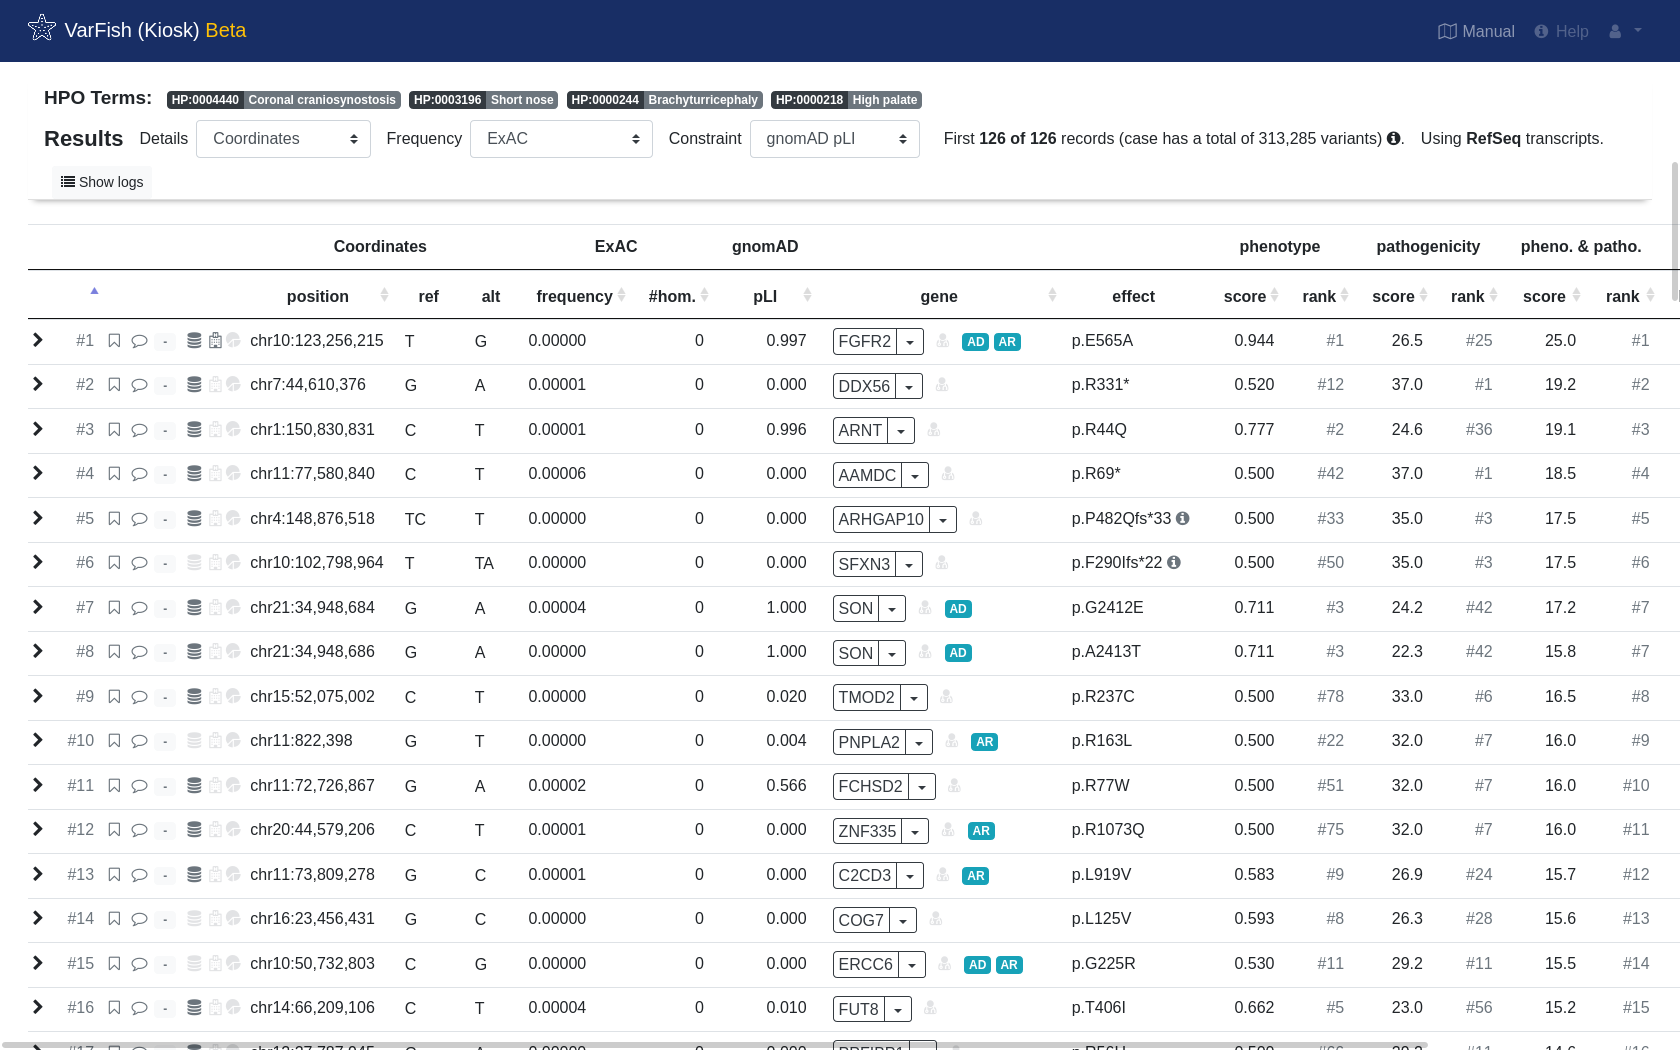
Task: Open comment bubble for row #5
Action: click(x=140, y=519)
